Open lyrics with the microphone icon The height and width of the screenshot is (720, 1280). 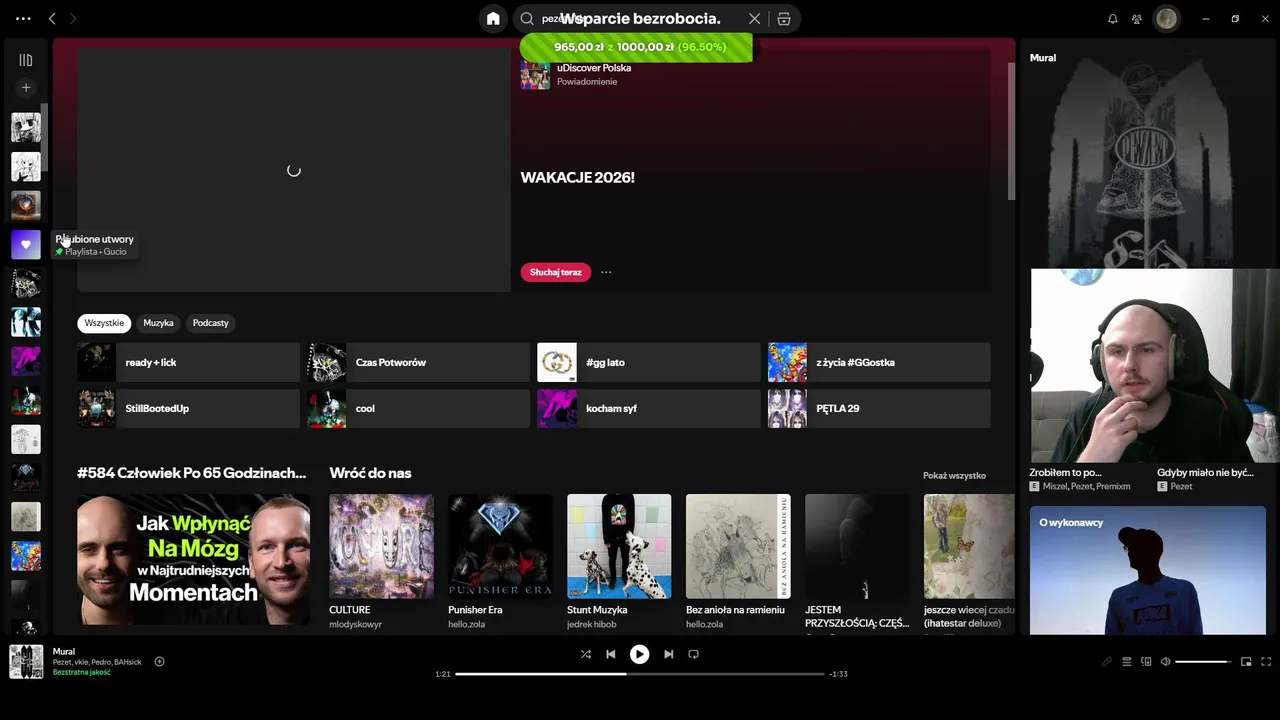[x=1107, y=661]
